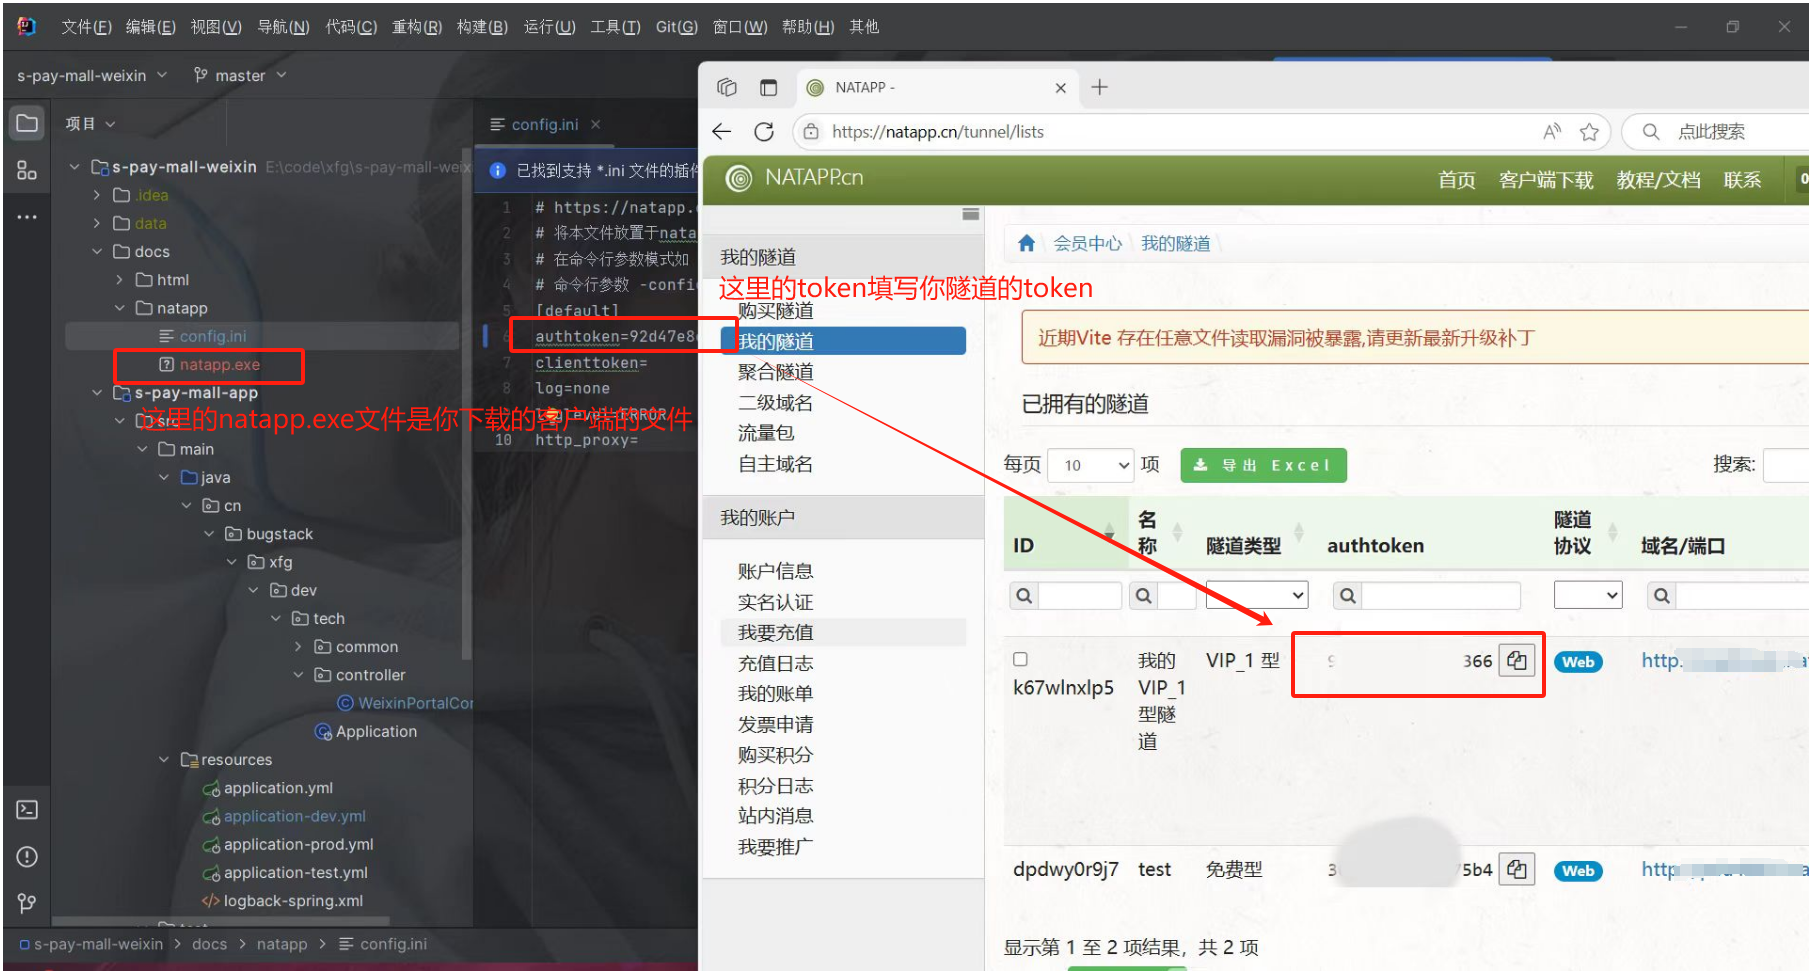Open the 编辑(E) menu
Image resolution: width=1814 pixels, height=971 pixels.
pos(151,27)
